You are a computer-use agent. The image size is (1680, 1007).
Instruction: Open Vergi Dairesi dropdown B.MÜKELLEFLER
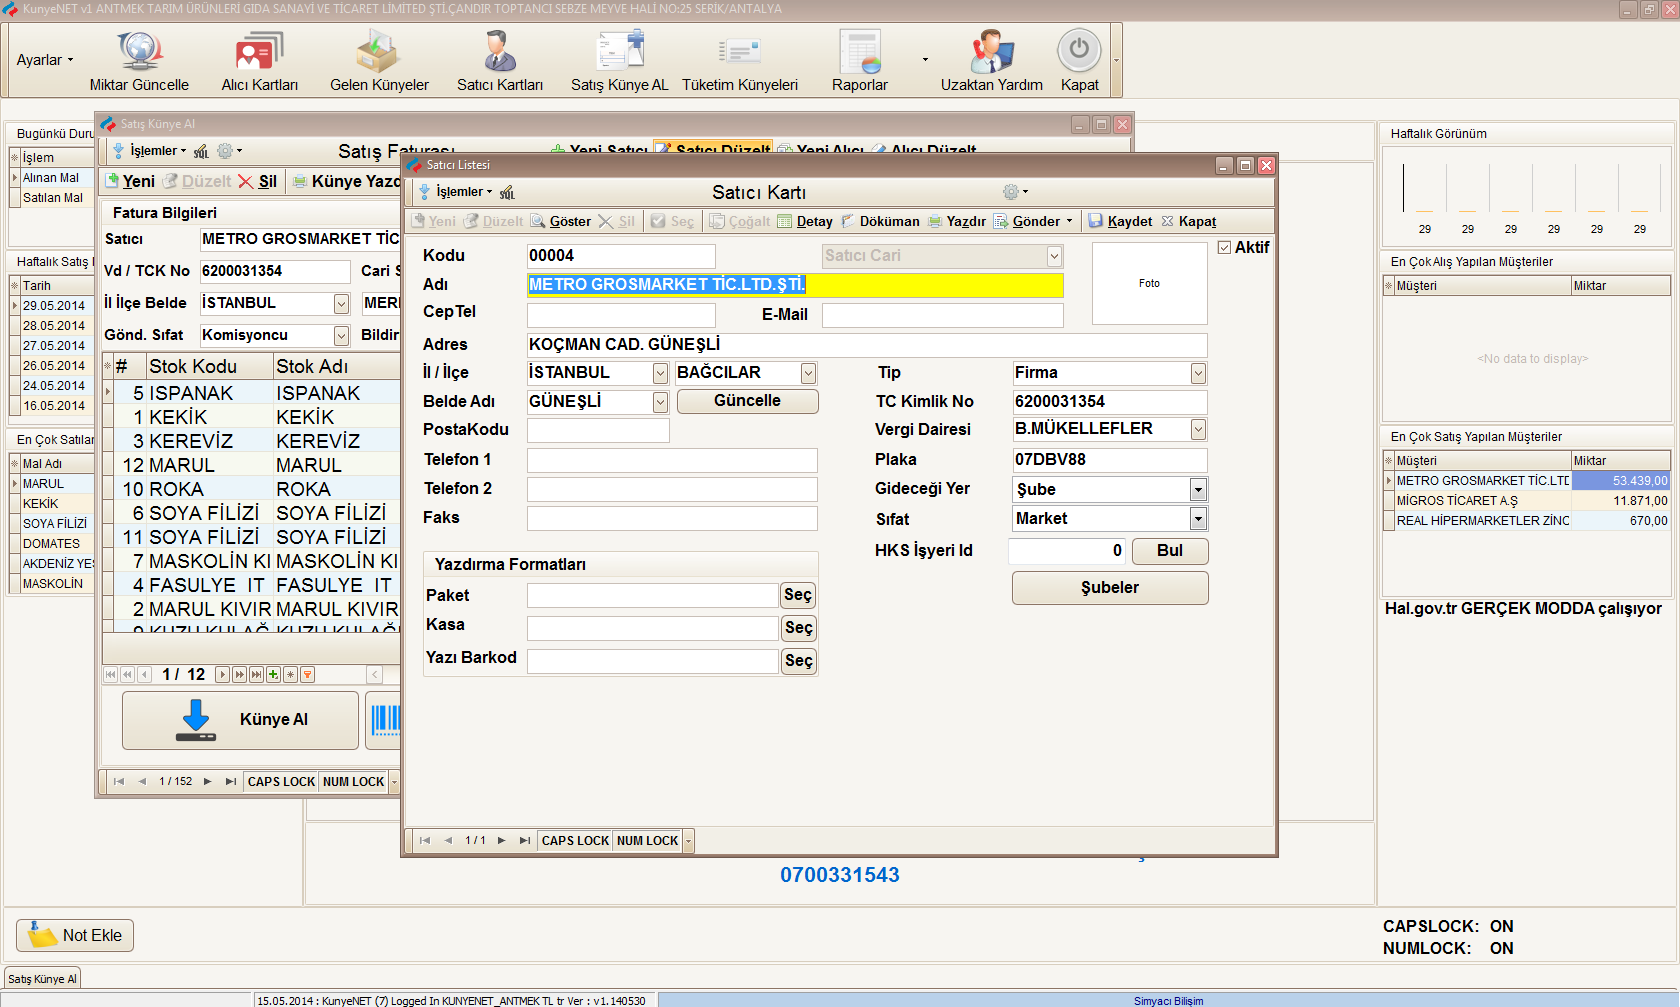[1198, 429]
